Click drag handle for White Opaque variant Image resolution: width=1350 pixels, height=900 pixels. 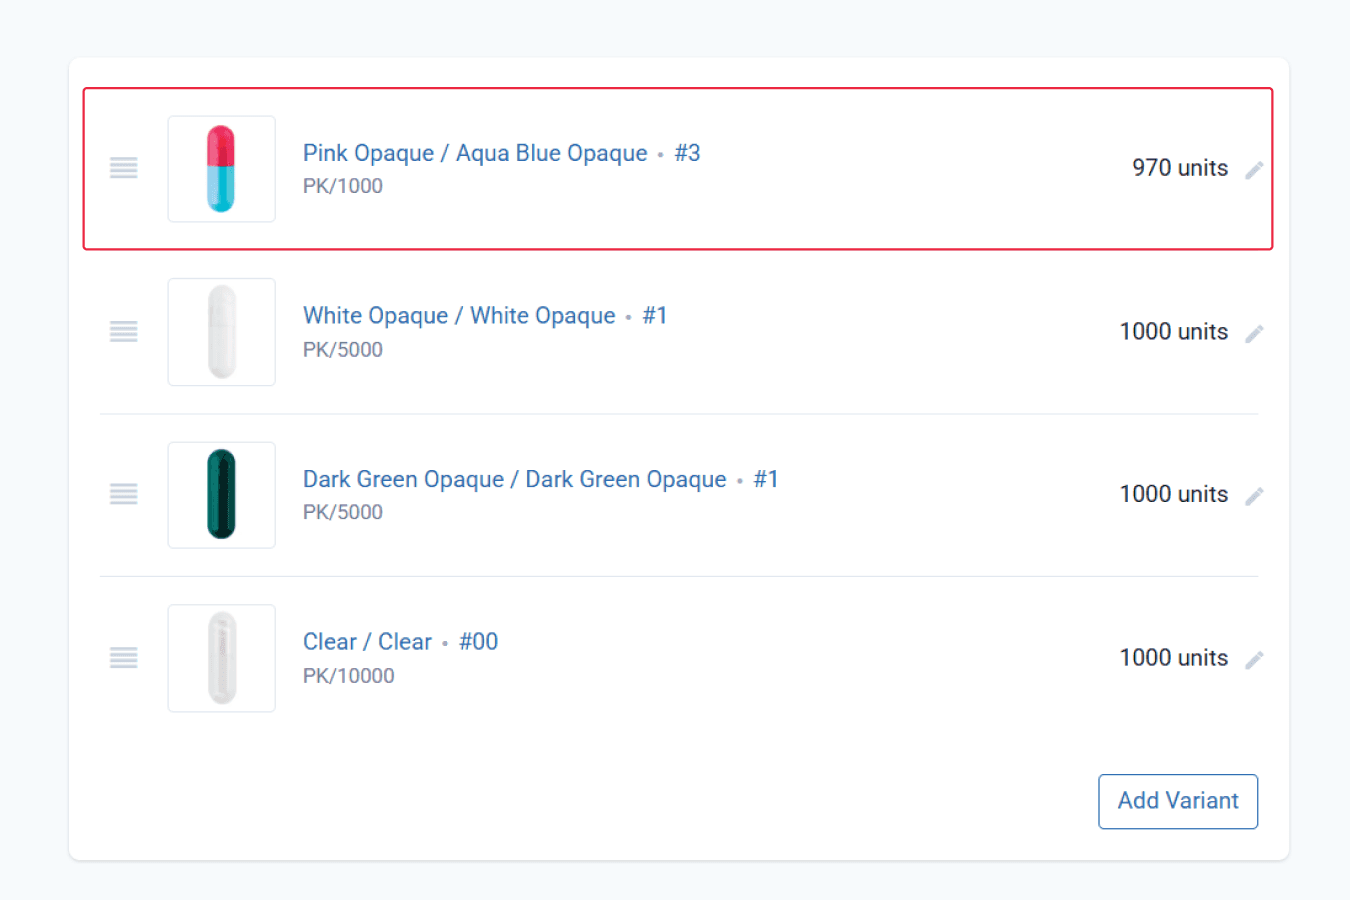pyautogui.click(x=124, y=332)
